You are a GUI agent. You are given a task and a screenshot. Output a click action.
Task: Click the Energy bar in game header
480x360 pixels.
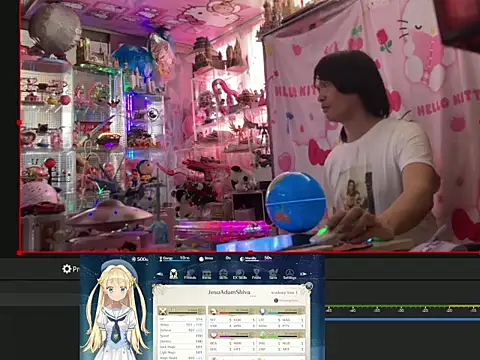[174, 259]
